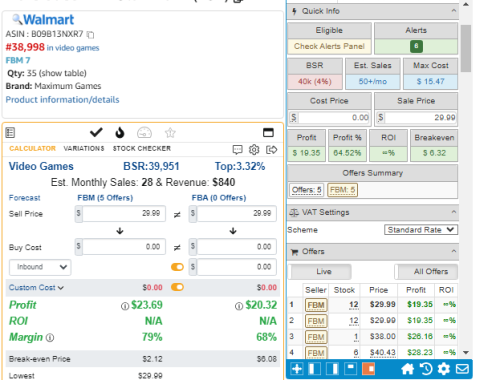Select the Live offers tab
Screen dimensions: 500x380
click(321, 272)
